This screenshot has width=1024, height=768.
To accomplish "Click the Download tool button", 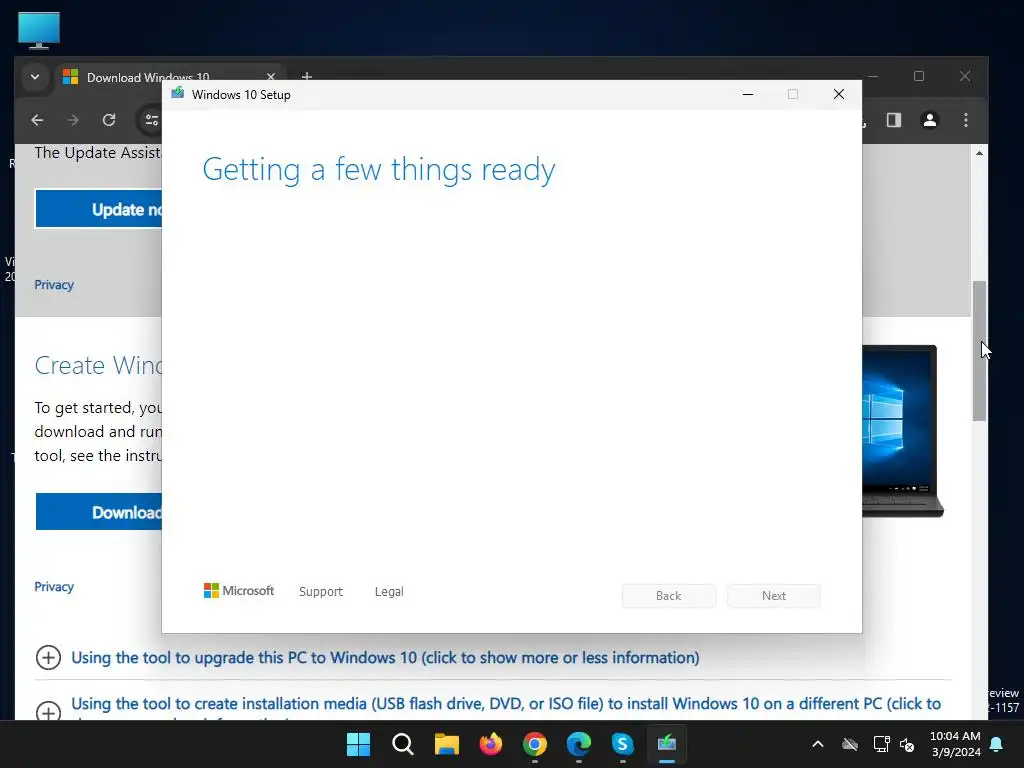I will [99, 512].
